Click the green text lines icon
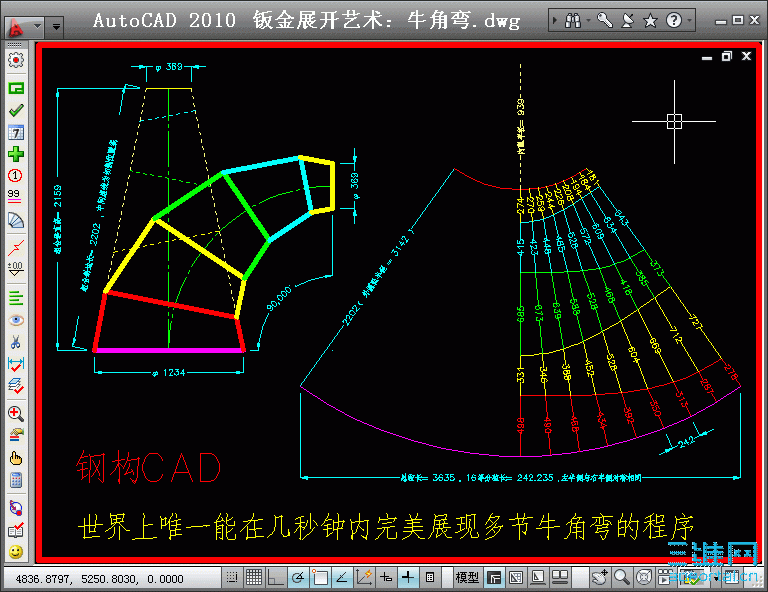This screenshot has height=592, width=768. coord(16,298)
